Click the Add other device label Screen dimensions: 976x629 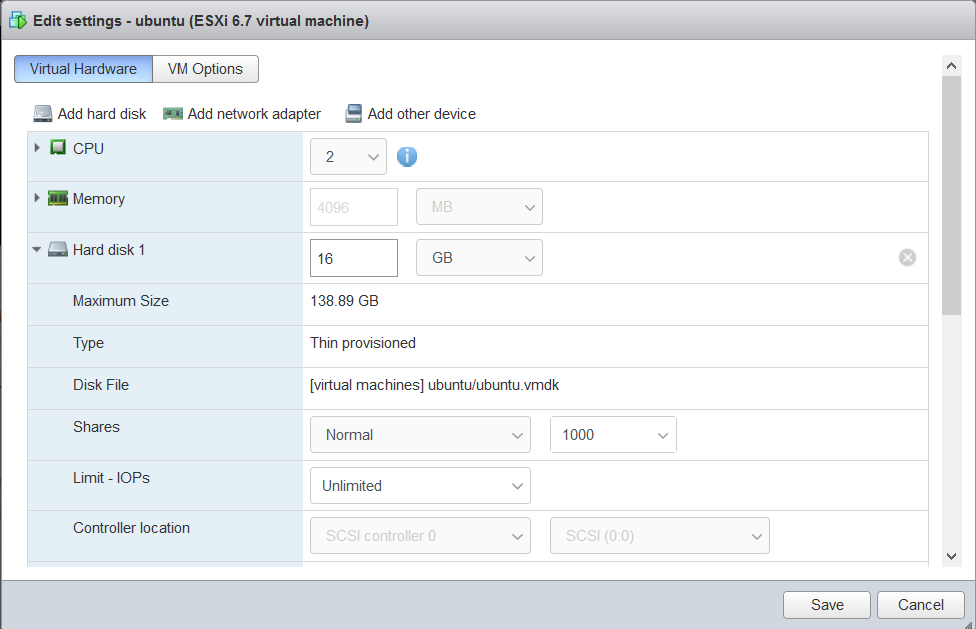point(421,114)
